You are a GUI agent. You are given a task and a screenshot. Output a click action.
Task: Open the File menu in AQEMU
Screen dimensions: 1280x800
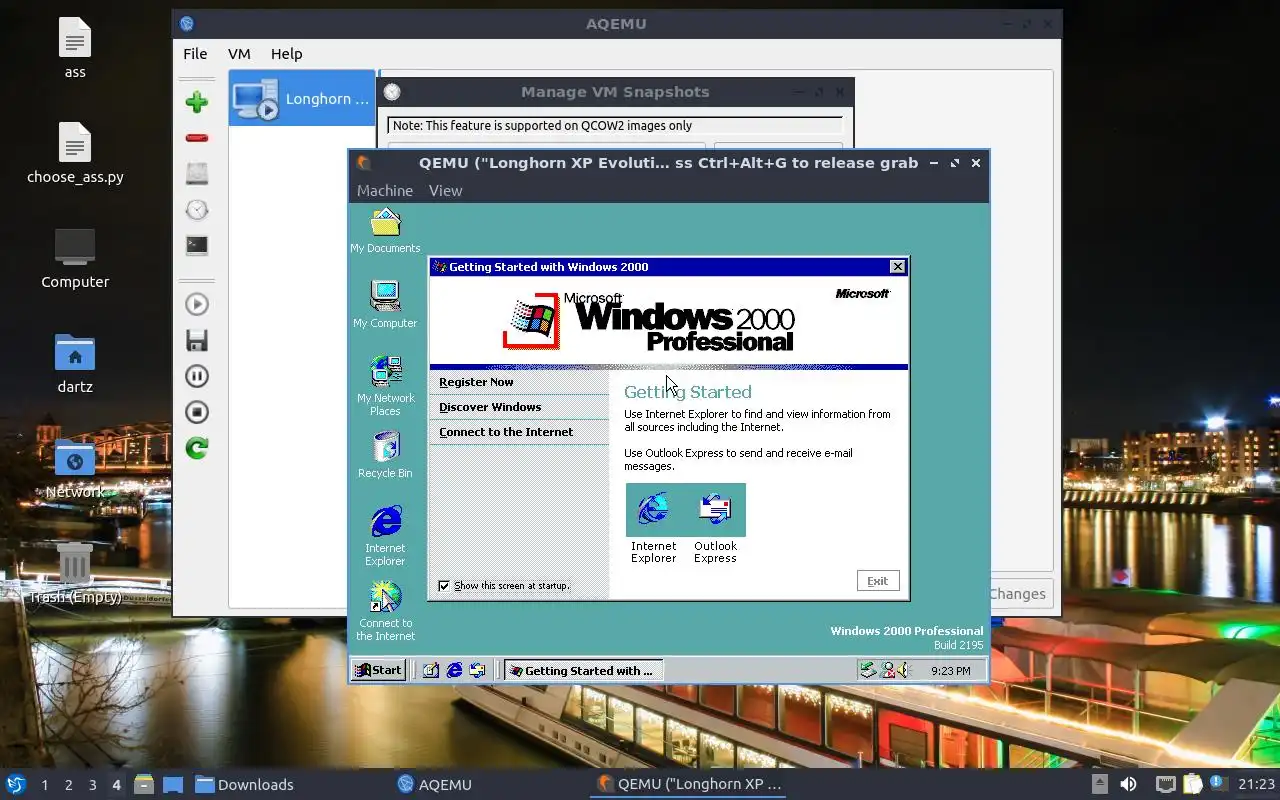(195, 54)
